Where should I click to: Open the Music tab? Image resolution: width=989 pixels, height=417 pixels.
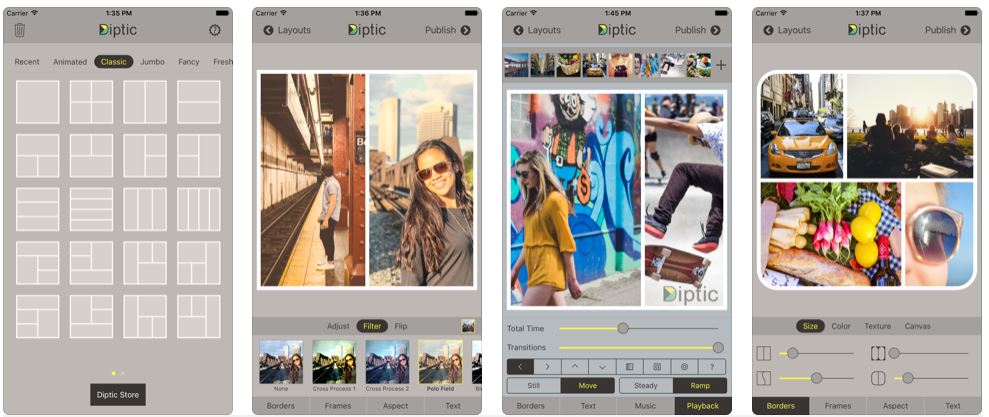(645, 406)
